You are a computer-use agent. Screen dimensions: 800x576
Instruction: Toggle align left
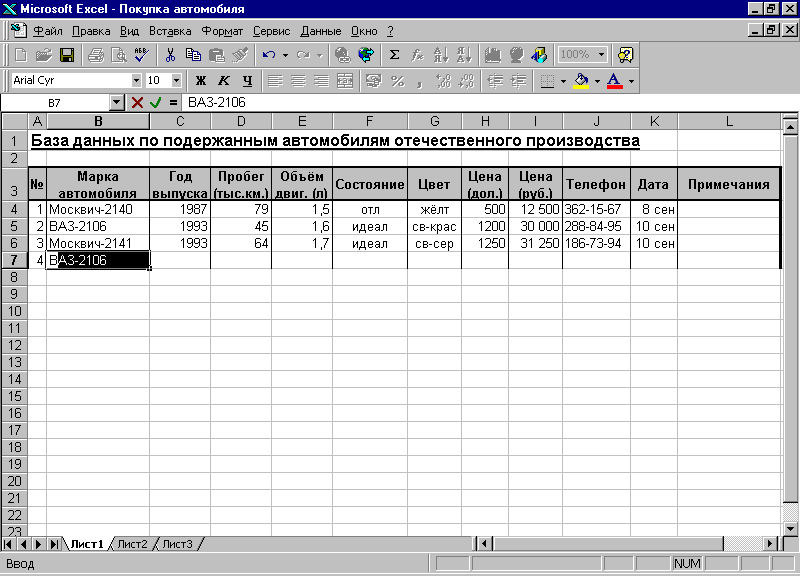(x=276, y=81)
